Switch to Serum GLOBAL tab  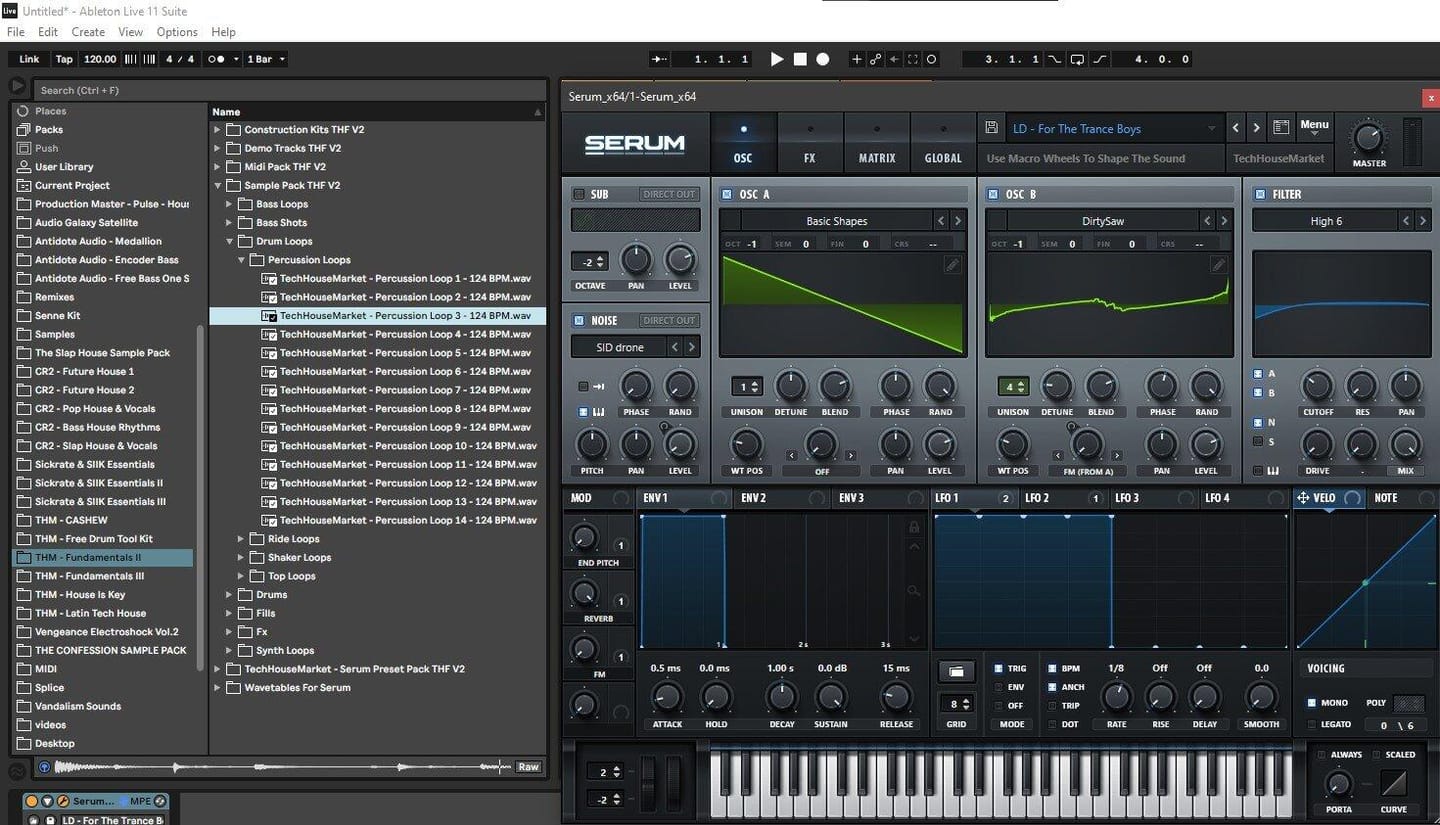click(942, 142)
